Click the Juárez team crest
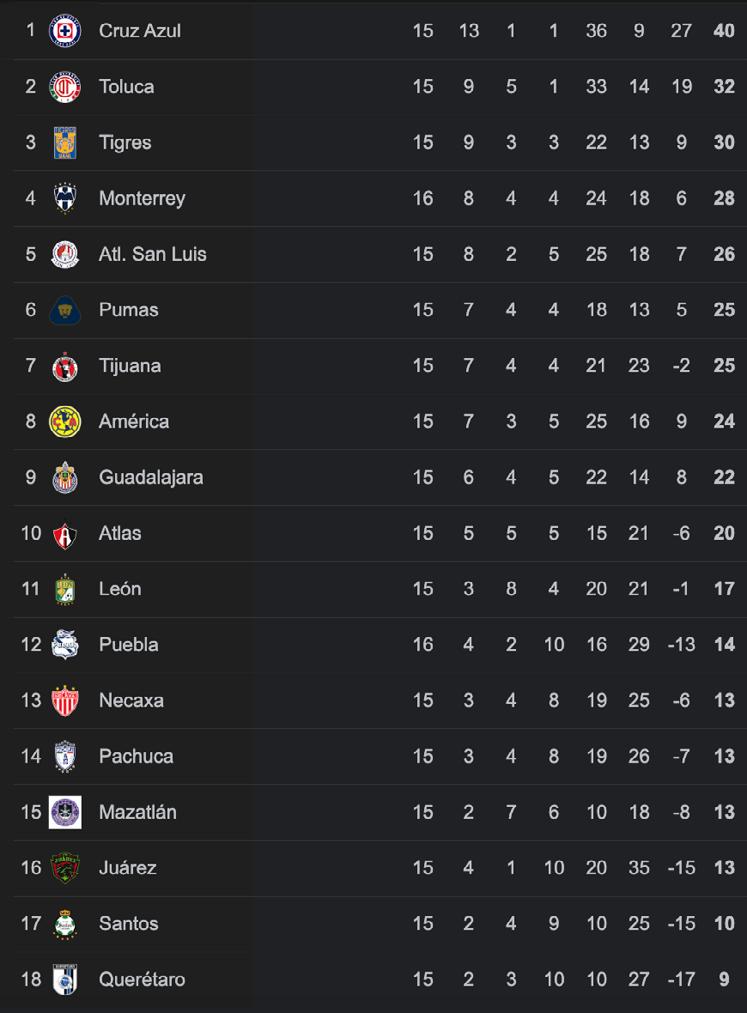 [x=65, y=868]
